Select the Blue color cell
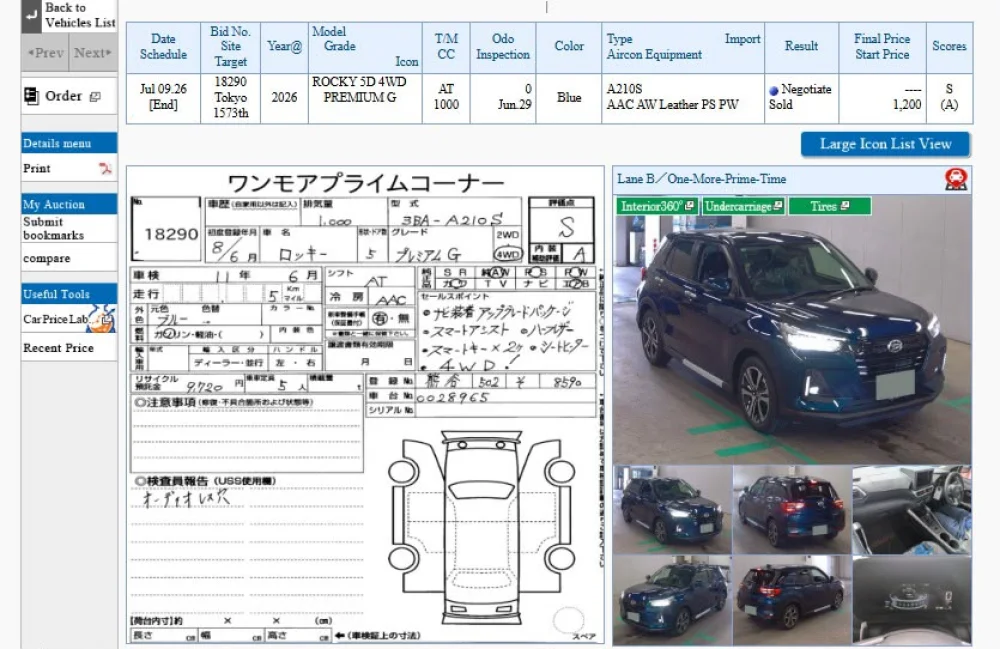The width and height of the screenshot is (1000, 649). [x=569, y=98]
